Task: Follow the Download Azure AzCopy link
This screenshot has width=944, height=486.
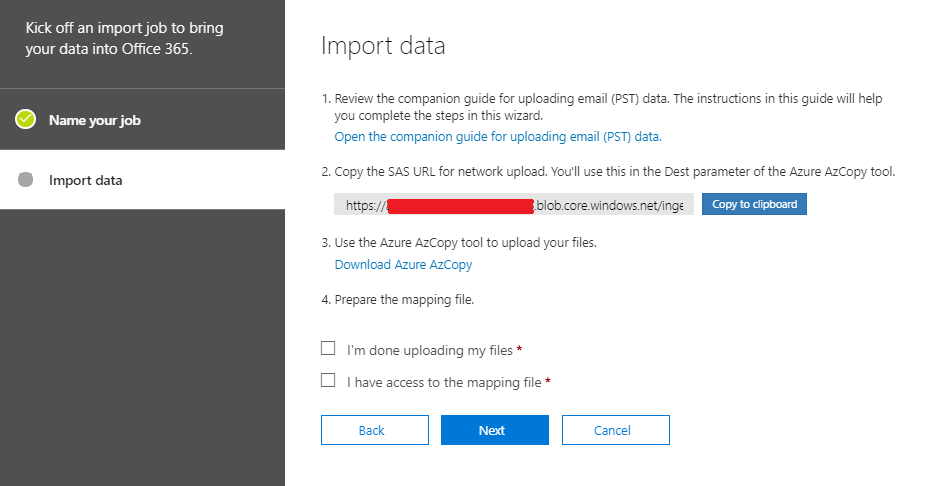Action: [x=403, y=265]
